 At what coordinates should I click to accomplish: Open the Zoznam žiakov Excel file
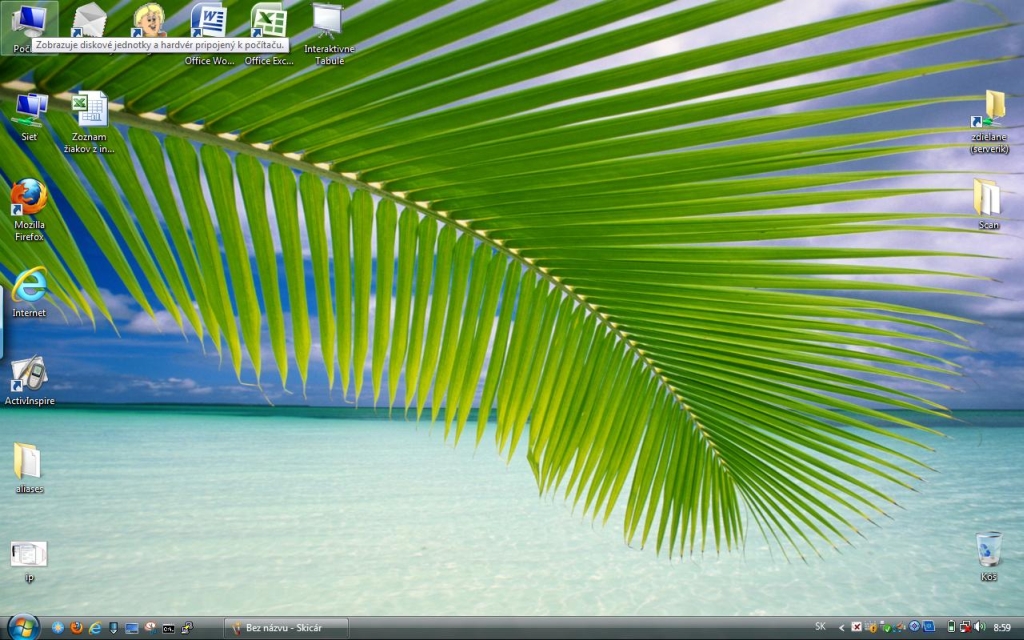90,110
